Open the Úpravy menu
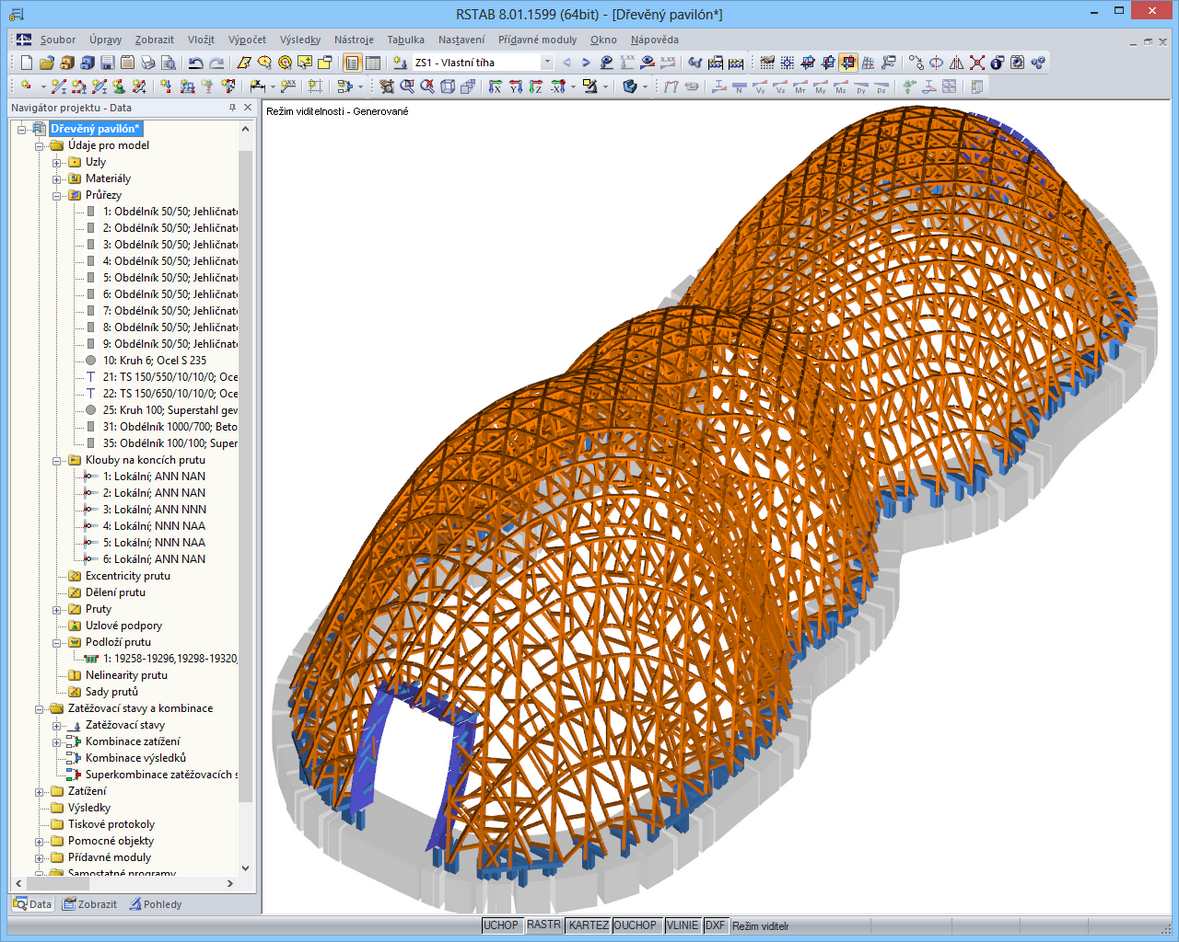The width and height of the screenshot is (1179, 942). [x=105, y=40]
